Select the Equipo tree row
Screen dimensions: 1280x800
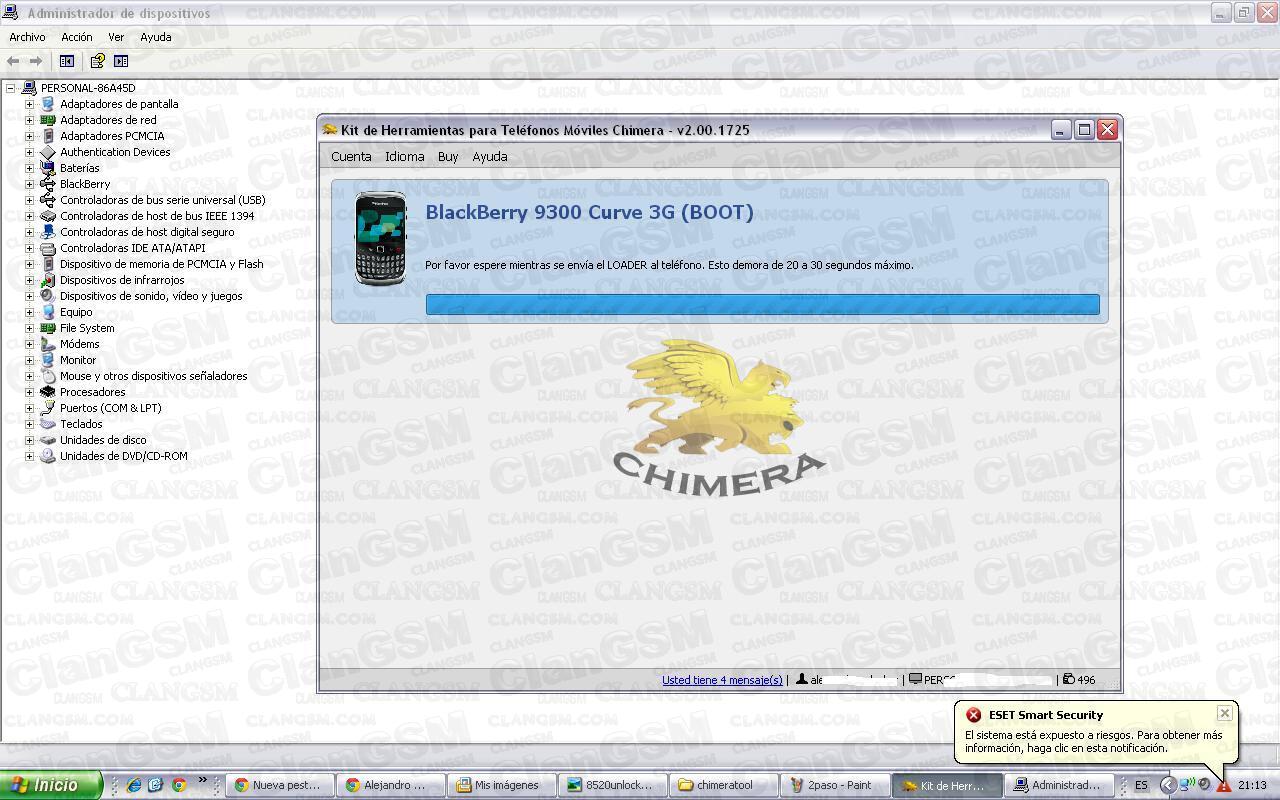coord(76,312)
